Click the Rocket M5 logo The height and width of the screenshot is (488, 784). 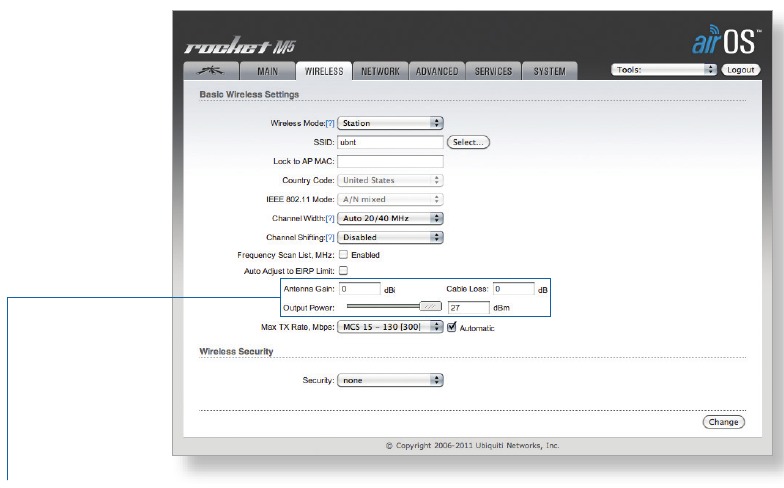point(240,46)
